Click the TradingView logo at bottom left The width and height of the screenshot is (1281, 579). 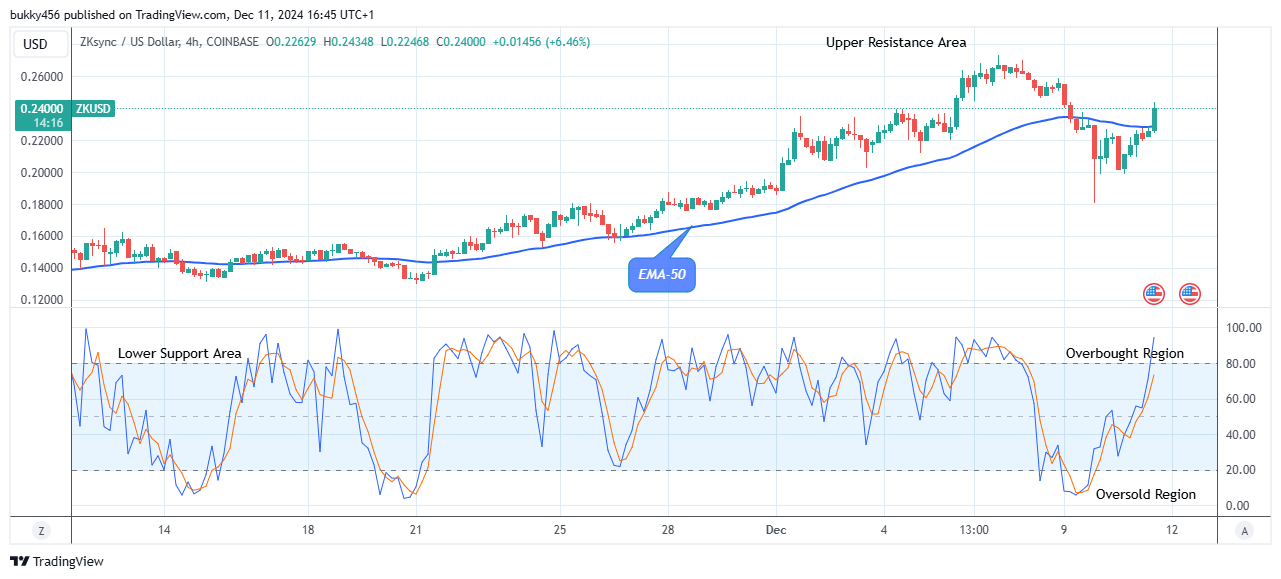(x=57, y=562)
